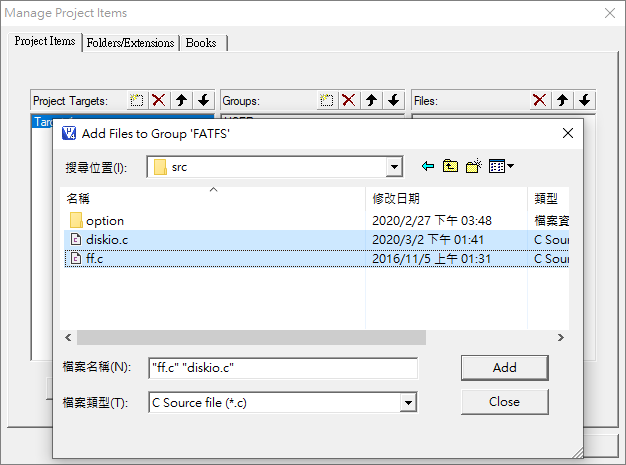Click the horizontal scrollbar thumb
The image size is (626, 465).
[x=251, y=338]
